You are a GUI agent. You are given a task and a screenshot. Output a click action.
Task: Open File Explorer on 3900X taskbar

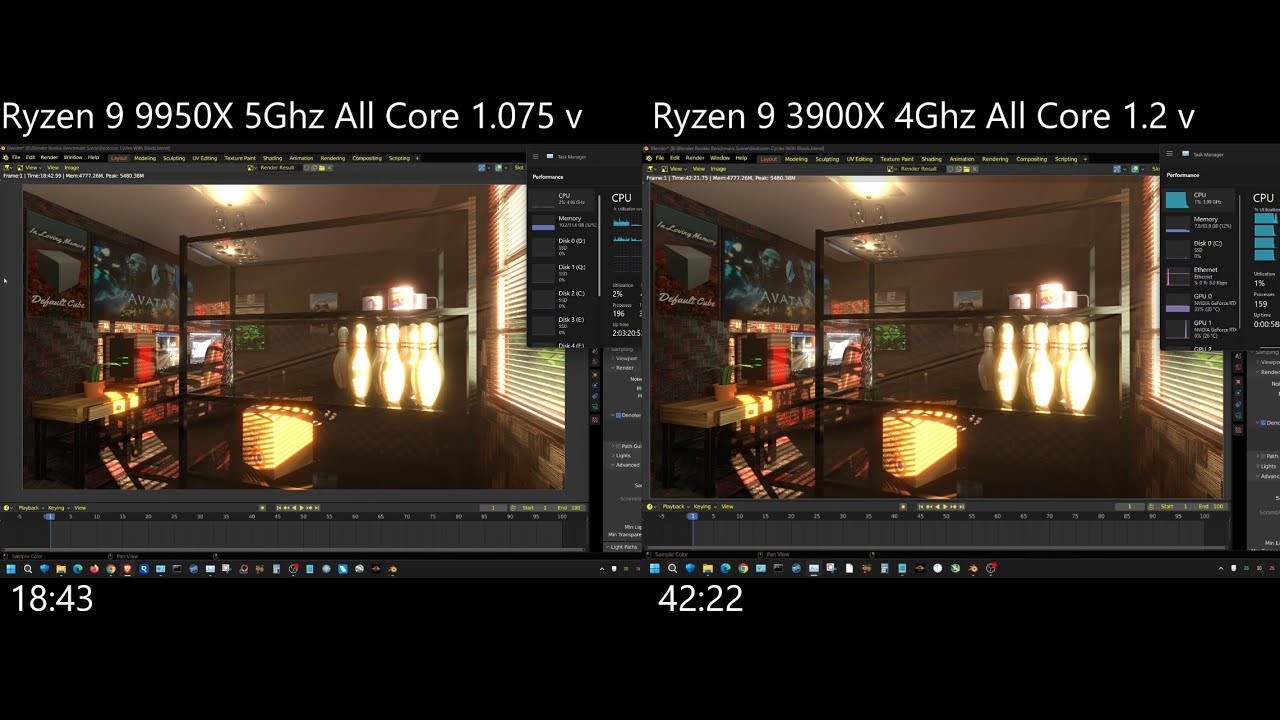pyautogui.click(x=707, y=568)
